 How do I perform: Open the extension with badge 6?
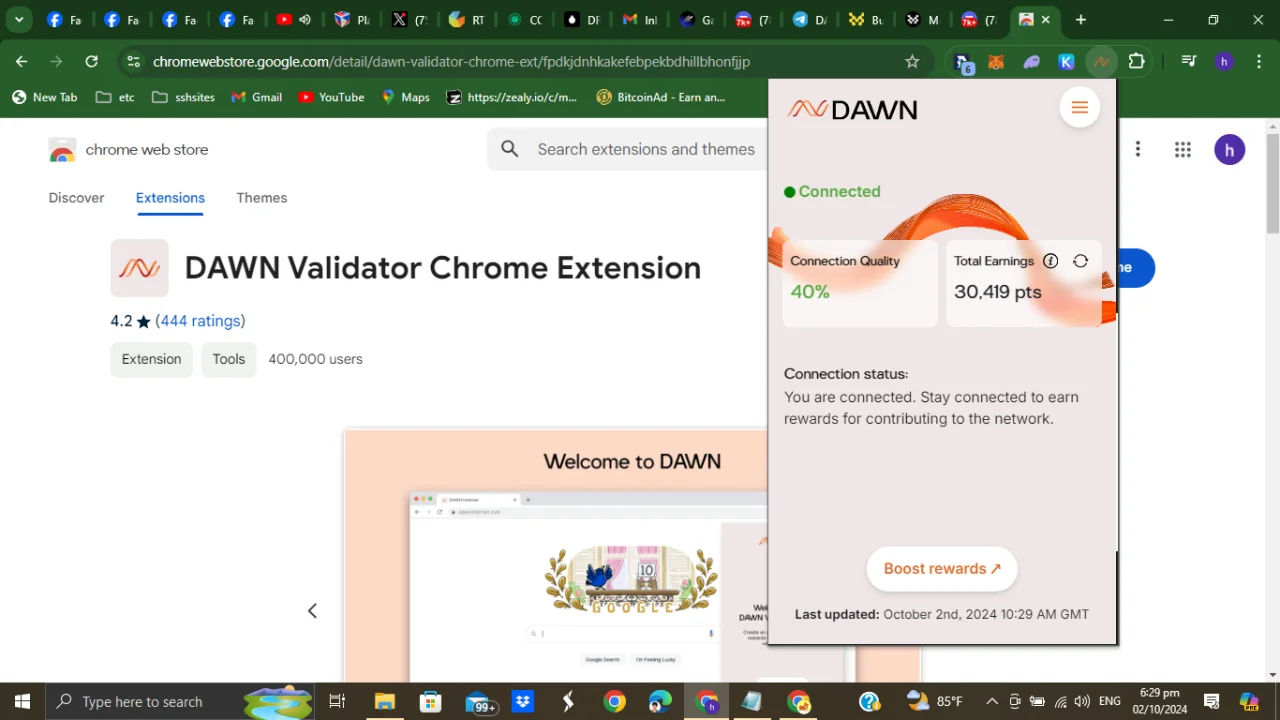[962, 62]
